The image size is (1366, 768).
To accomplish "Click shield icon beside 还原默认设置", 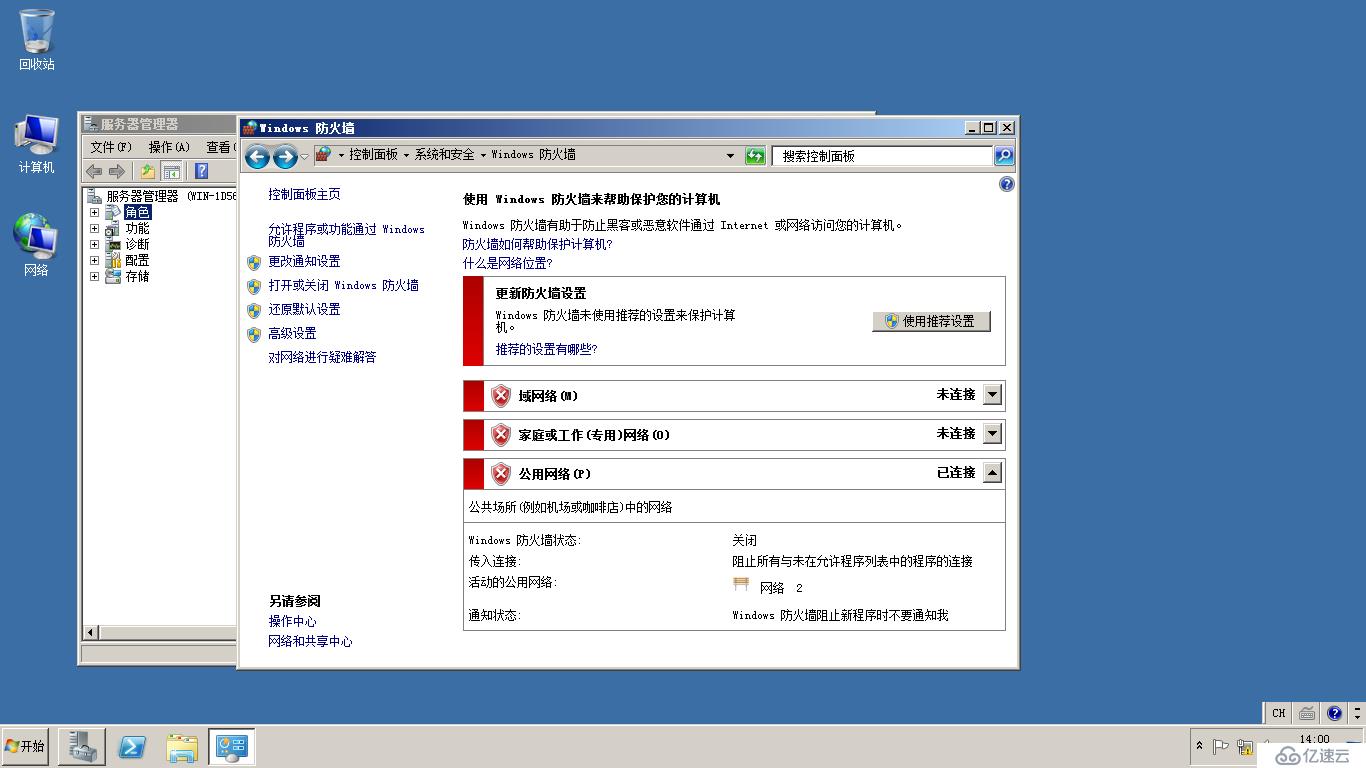I will coord(254,310).
